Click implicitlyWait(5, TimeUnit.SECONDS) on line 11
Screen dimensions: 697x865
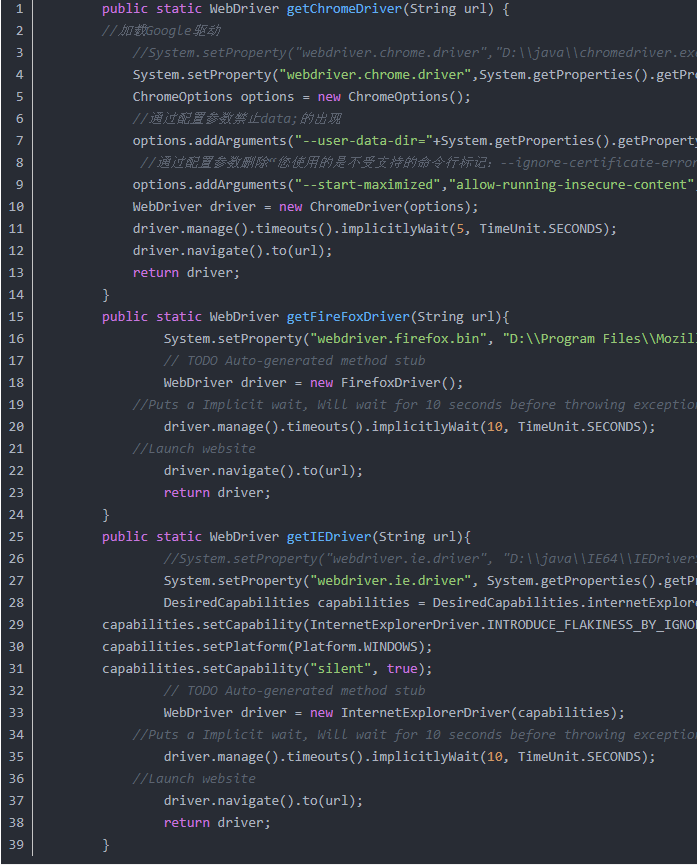coord(475,228)
